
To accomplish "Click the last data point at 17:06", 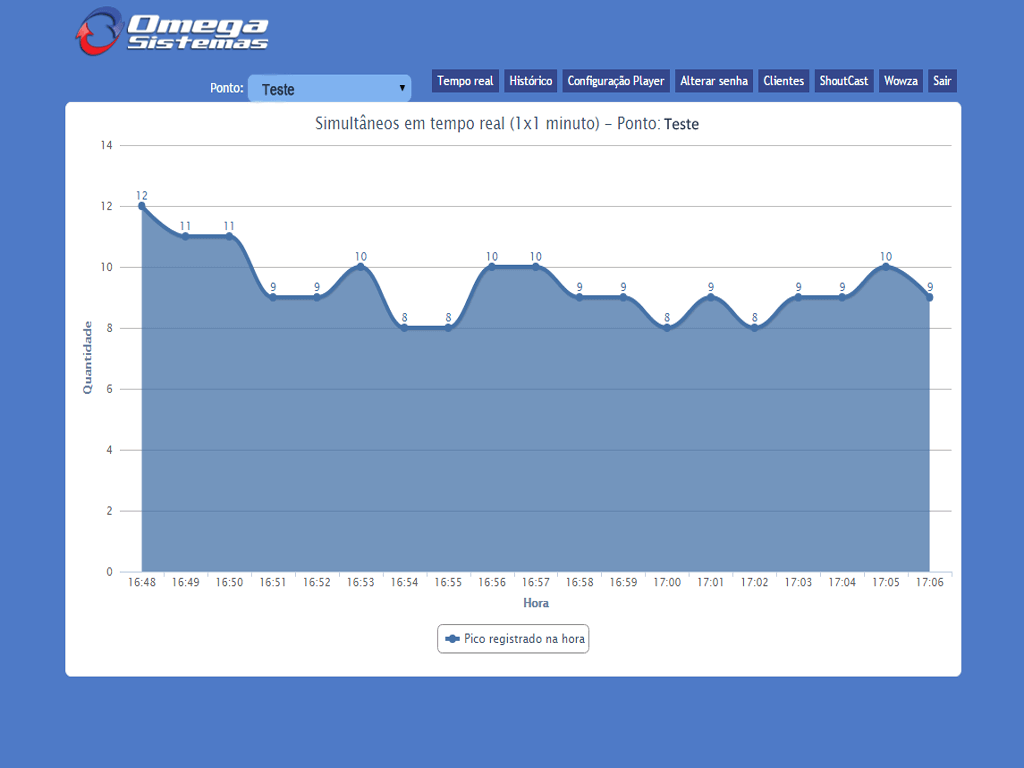I will coord(929,297).
